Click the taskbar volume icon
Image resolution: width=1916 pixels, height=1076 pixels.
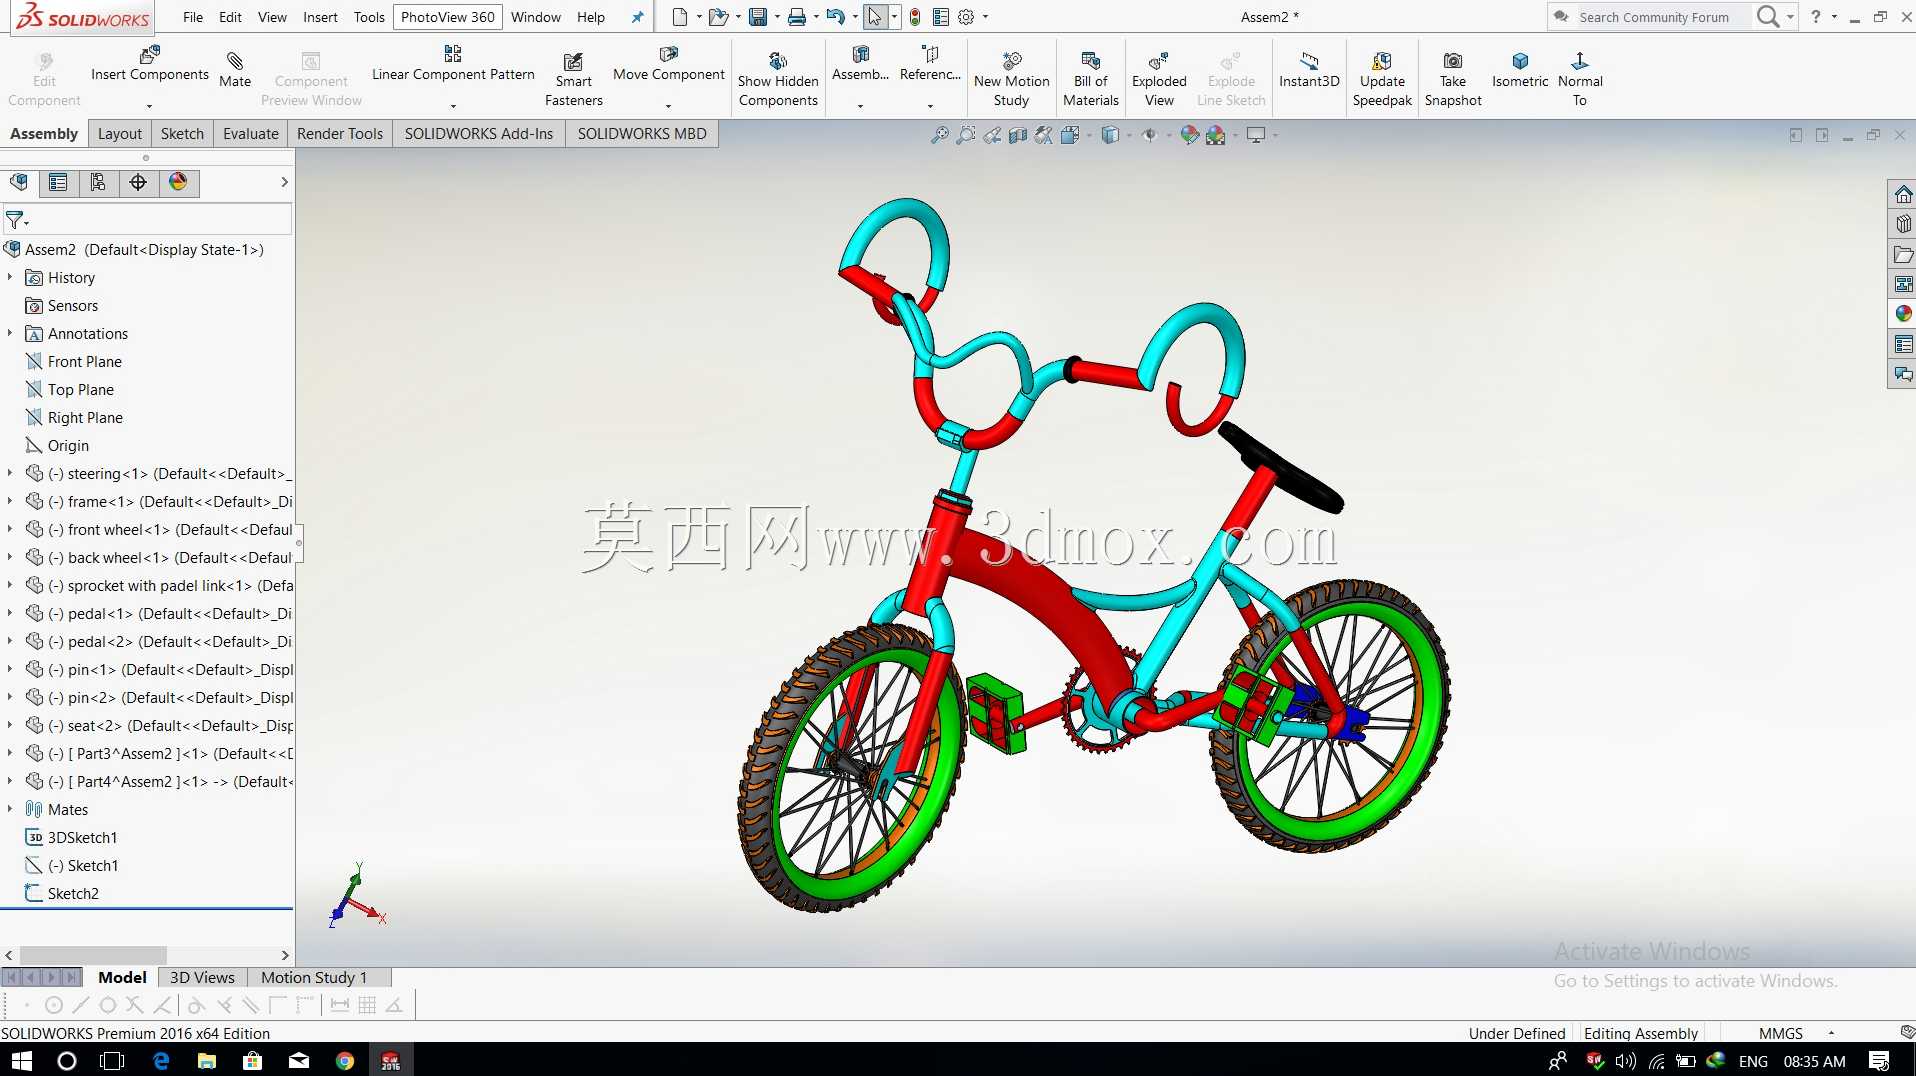1625,1061
